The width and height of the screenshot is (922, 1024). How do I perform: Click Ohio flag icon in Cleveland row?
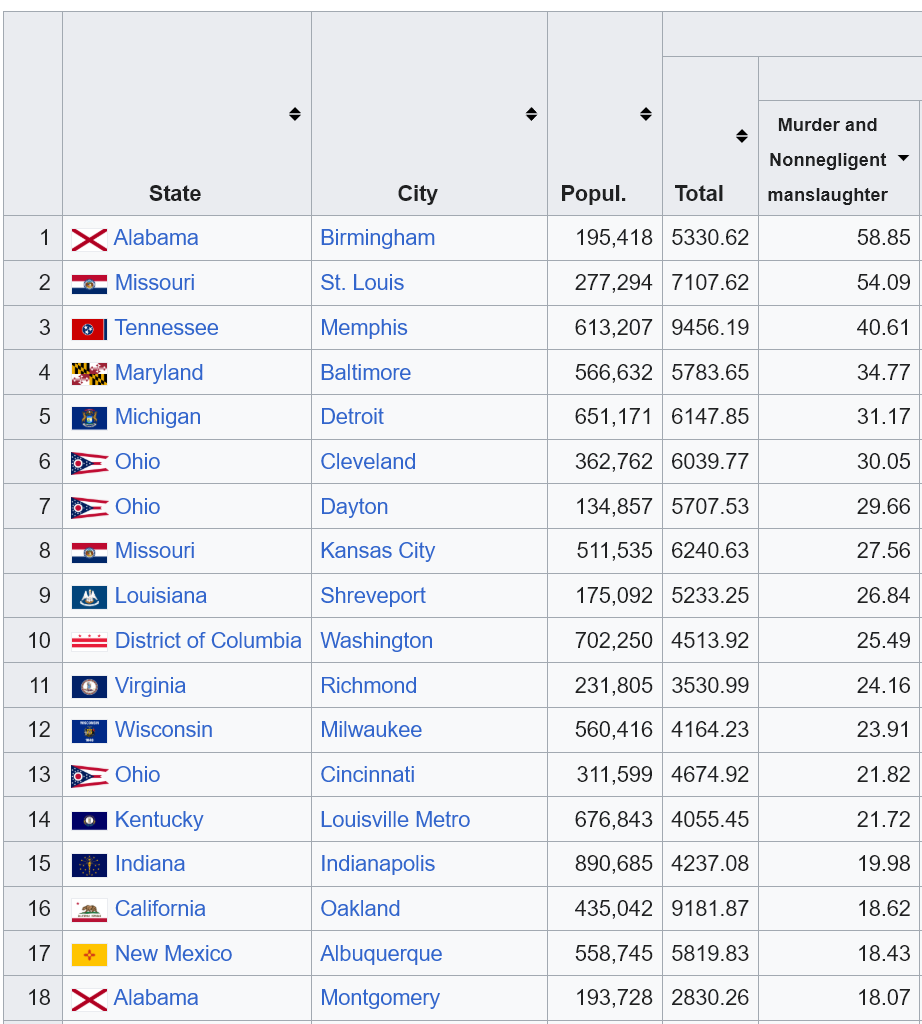tap(89, 463)
